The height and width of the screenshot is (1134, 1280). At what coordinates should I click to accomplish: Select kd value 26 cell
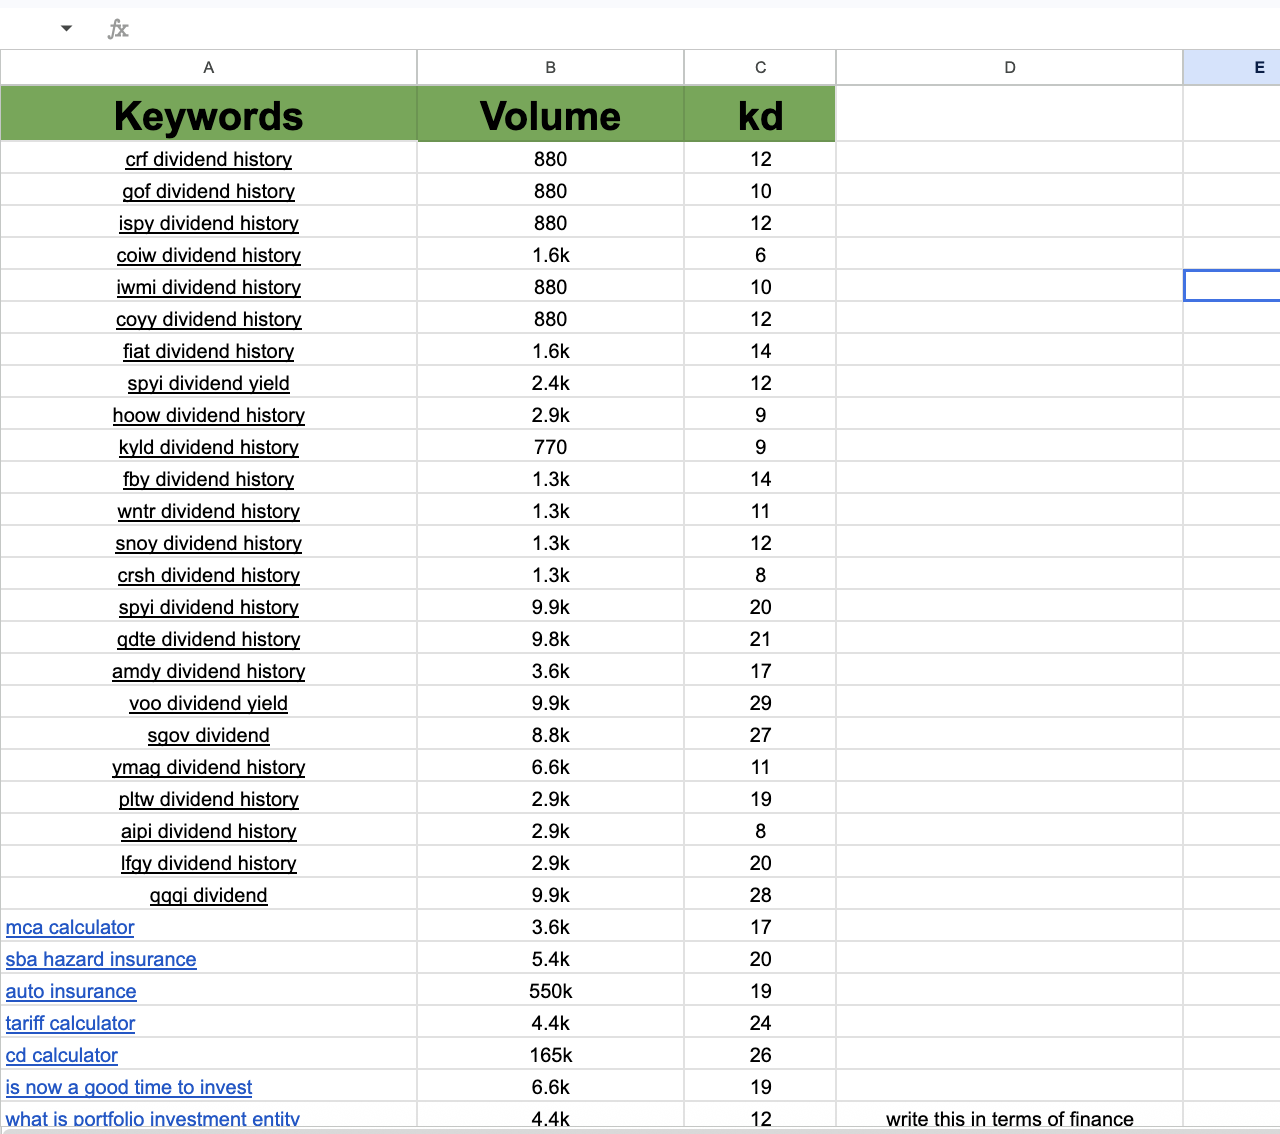760,1055
